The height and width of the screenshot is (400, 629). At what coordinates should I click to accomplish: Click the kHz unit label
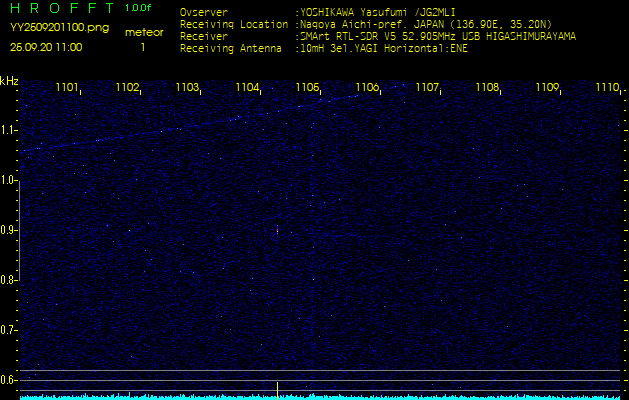coord(9,81)
